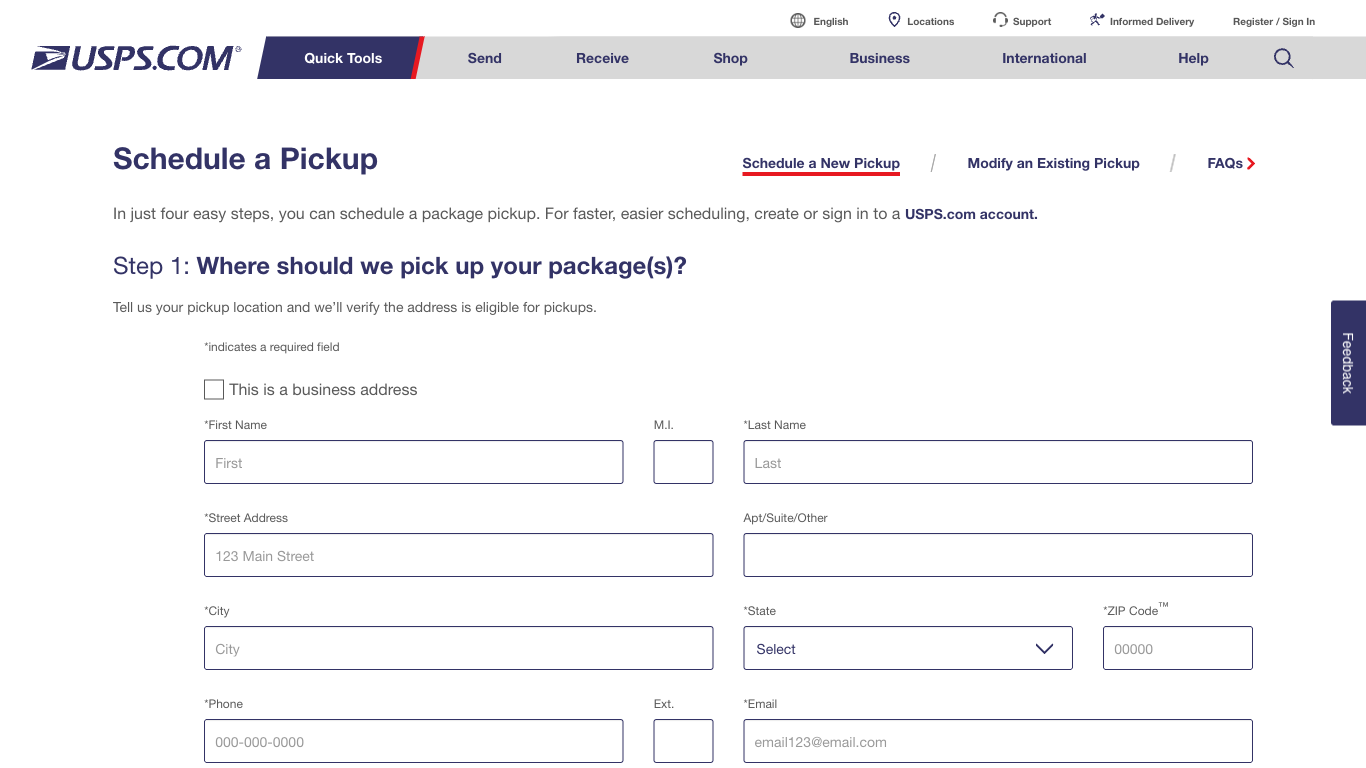The width and height of the screenshot is (1366, 768).
Task: Click the Step 1 heading text
Action: click(x=400, y=266)
